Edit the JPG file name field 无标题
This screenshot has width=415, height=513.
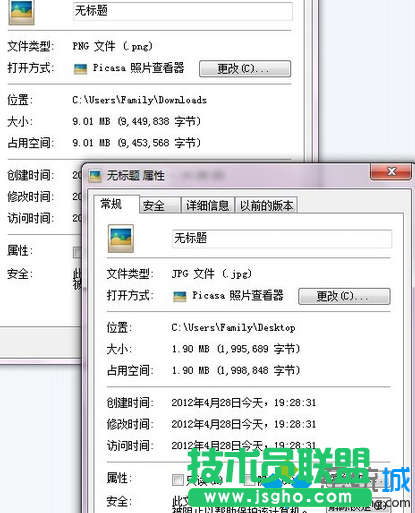[282, 238]
